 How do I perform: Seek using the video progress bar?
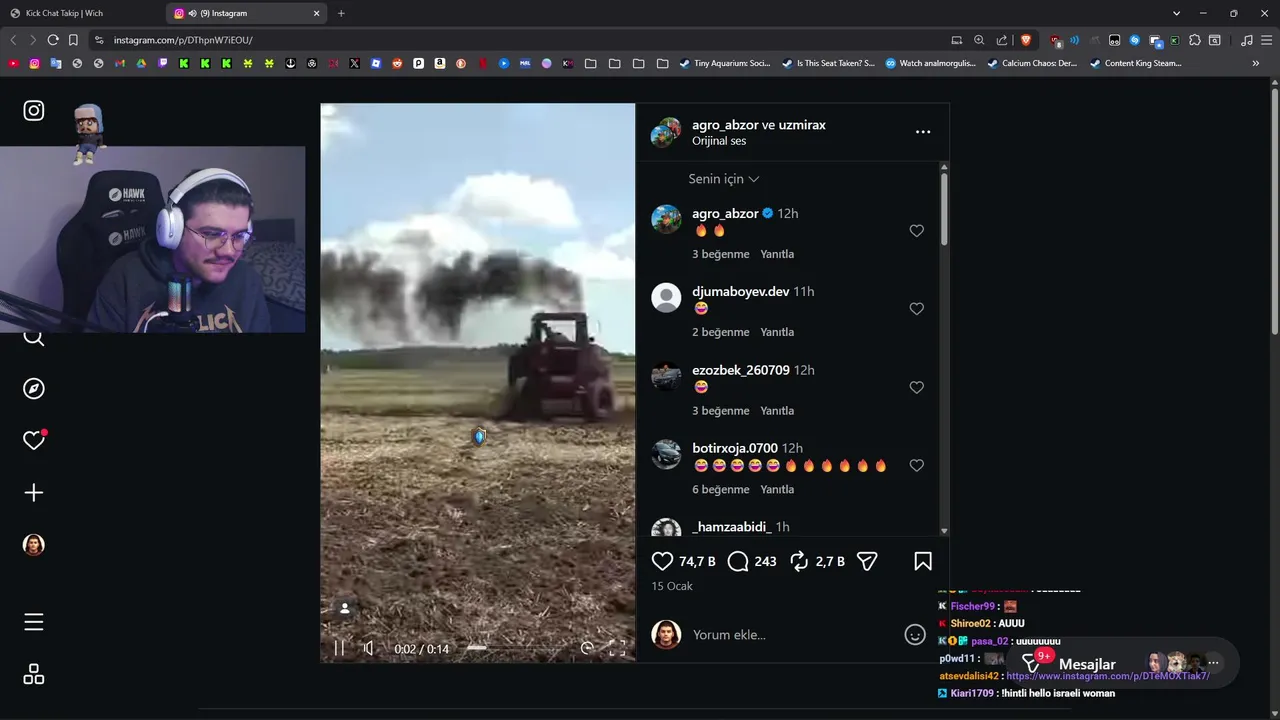click(x=515, y=648)
